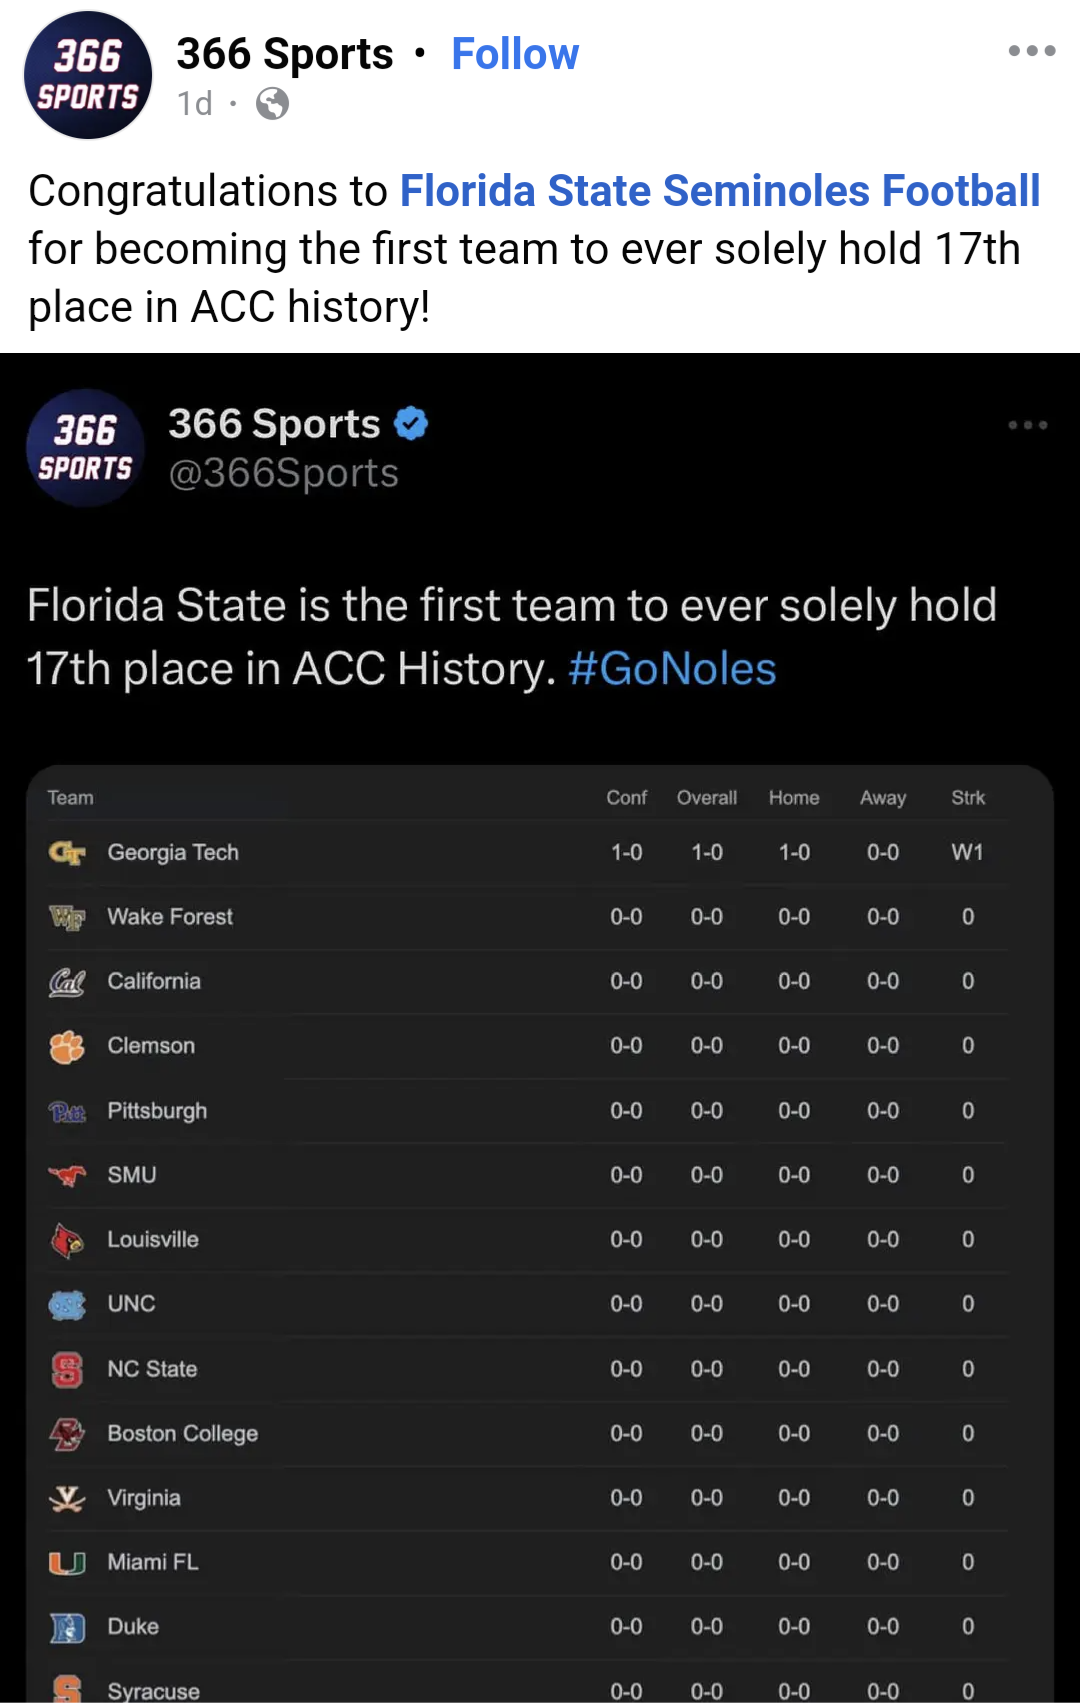Image resolution: width=1080 pixels, height=1704 pixels.
Task: Select the Strk column header
Action: tap(968, 798)
